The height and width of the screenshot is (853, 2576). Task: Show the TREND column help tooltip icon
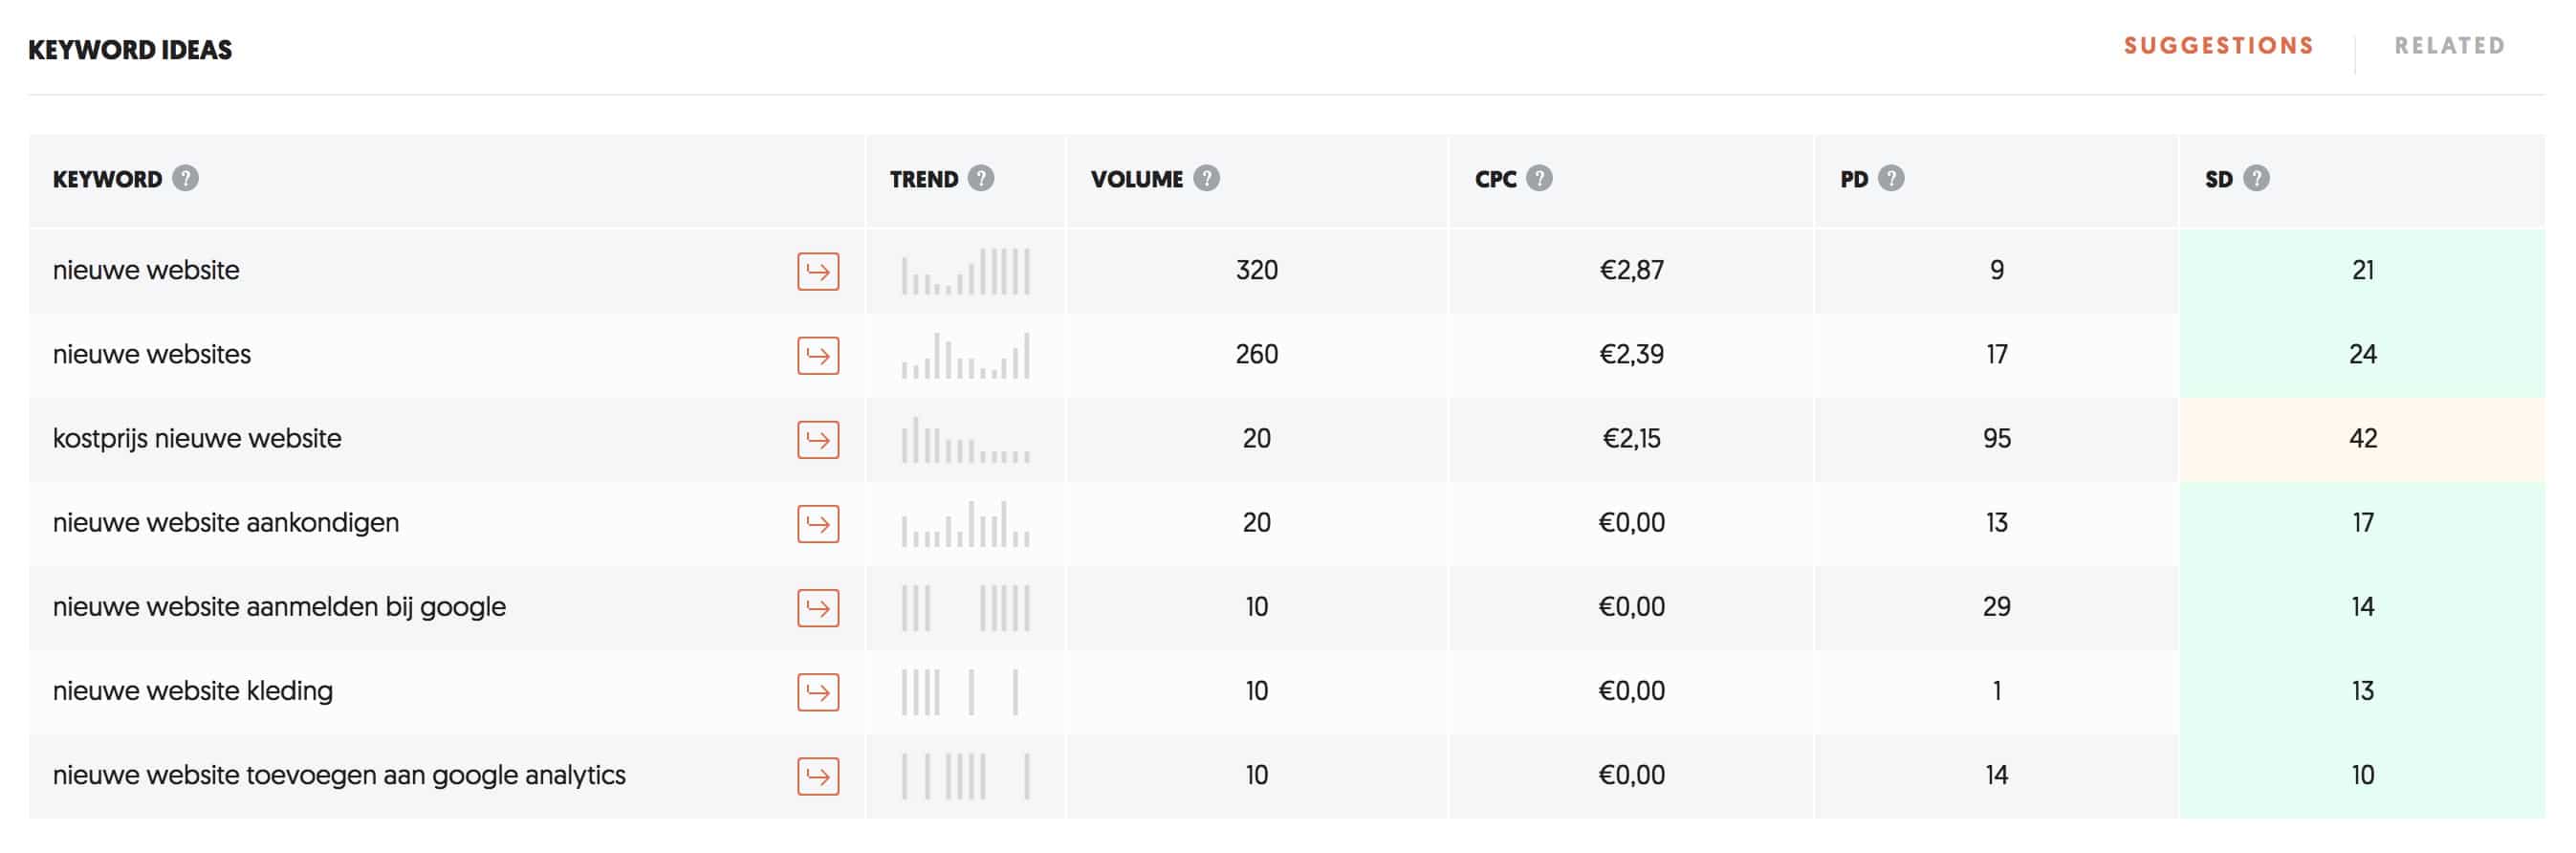coord(981,178)
